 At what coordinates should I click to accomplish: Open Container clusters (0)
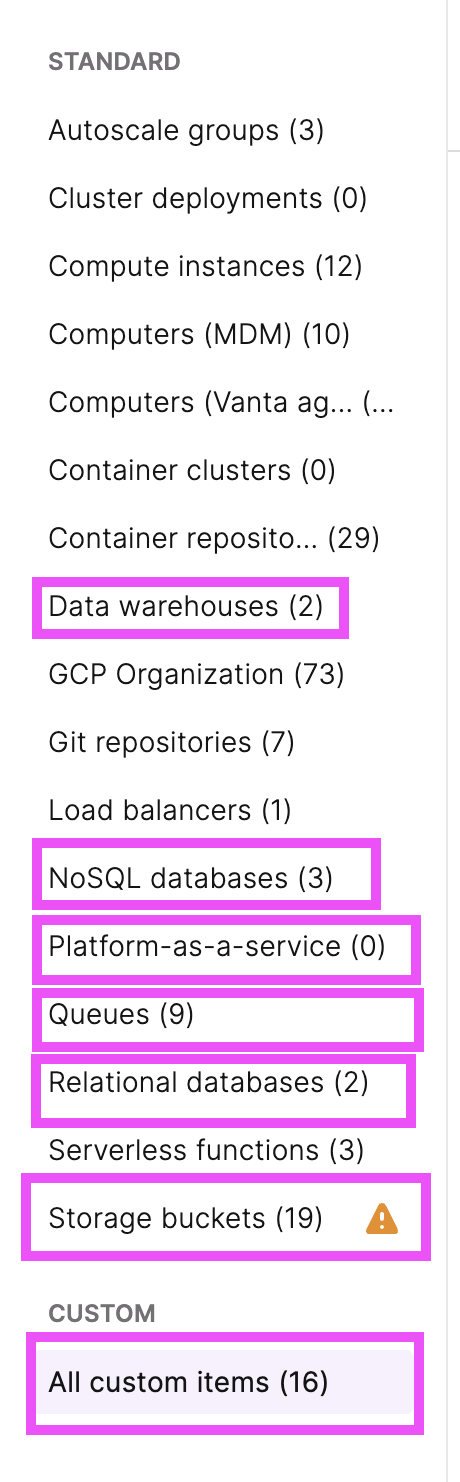[192, 470]
